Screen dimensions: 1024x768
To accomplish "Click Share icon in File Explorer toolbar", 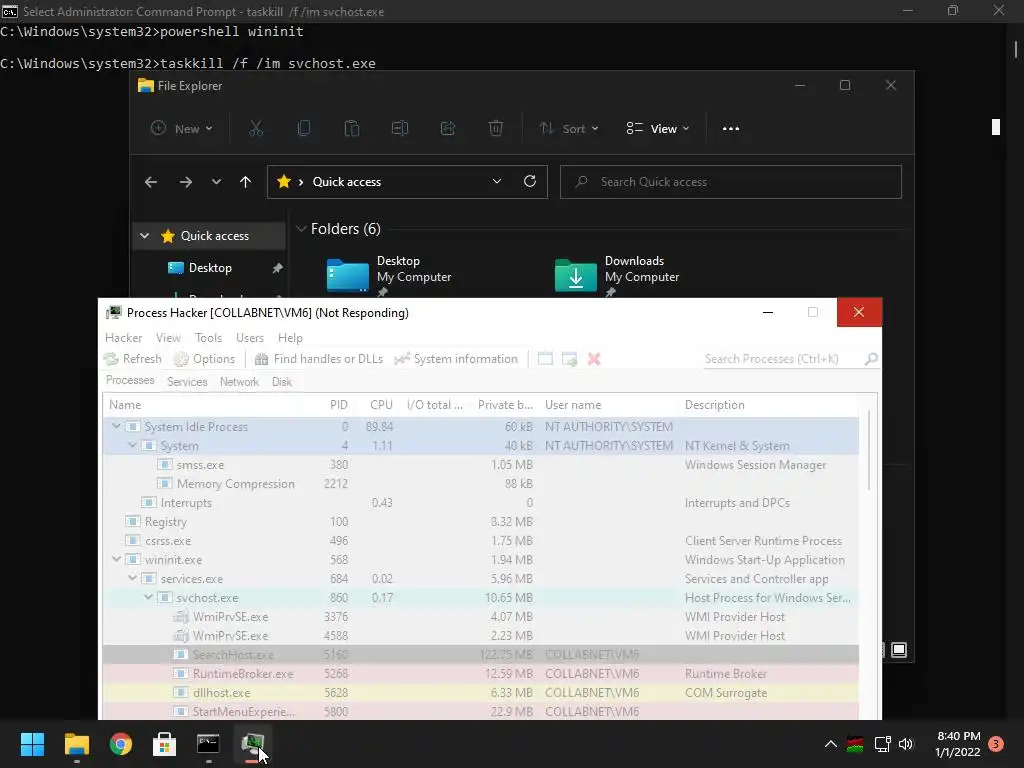I will coord(448,129).
